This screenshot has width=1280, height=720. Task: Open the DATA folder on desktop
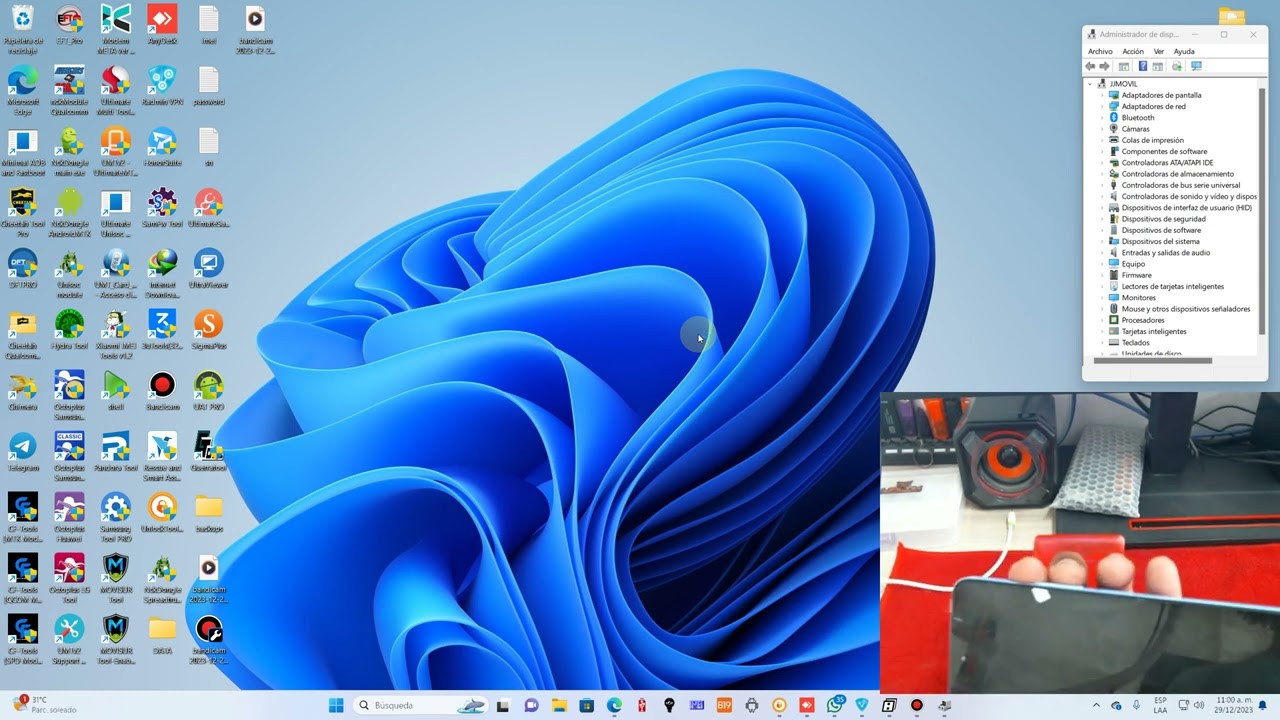point(162,635)
